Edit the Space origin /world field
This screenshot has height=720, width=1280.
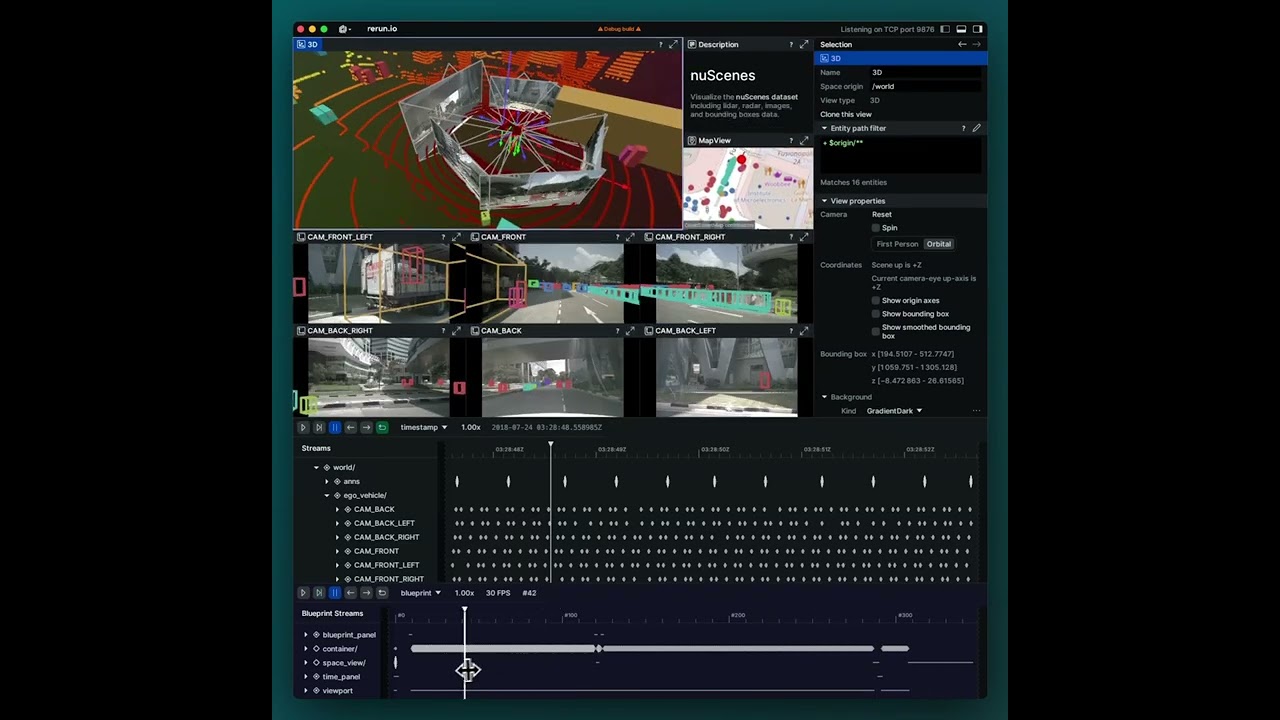point(925,87)
